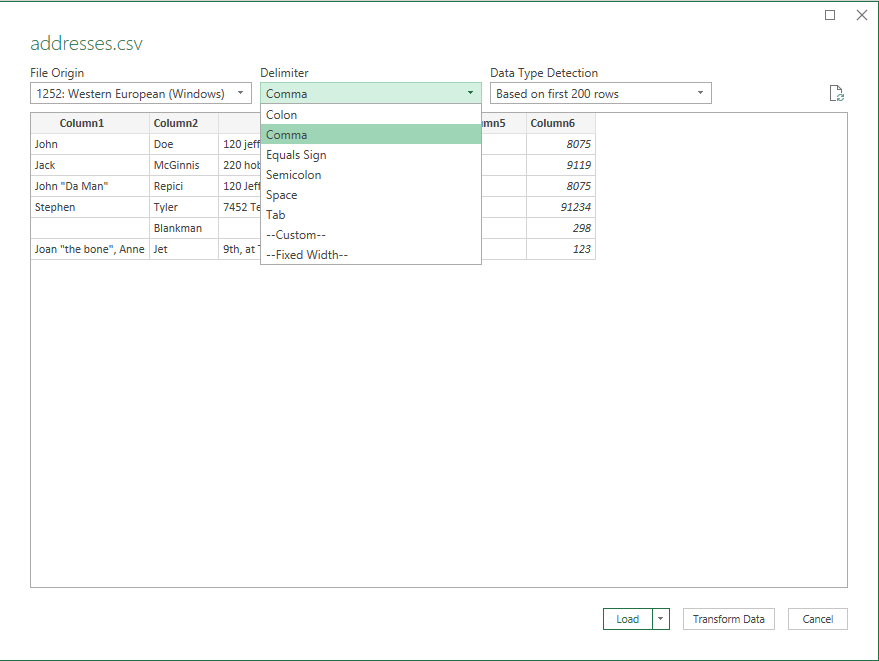Open the File Origin dropdown
879x661 pixels.
(141, 93)
